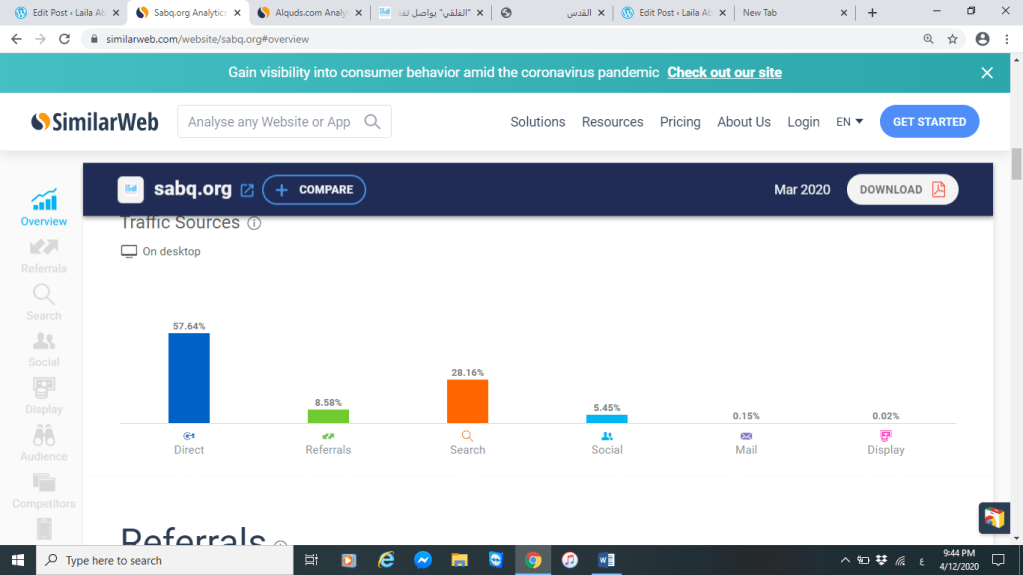Open Microsoft Word from the taskbar
Image resolution: width=1023 pixels, height=575 pixels.
(606, 560)
